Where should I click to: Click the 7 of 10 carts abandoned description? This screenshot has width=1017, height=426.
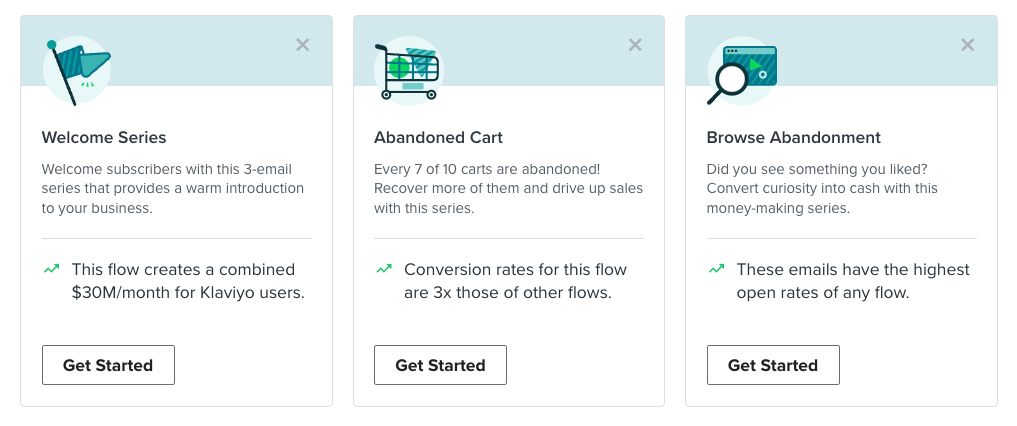click(508, 189)
